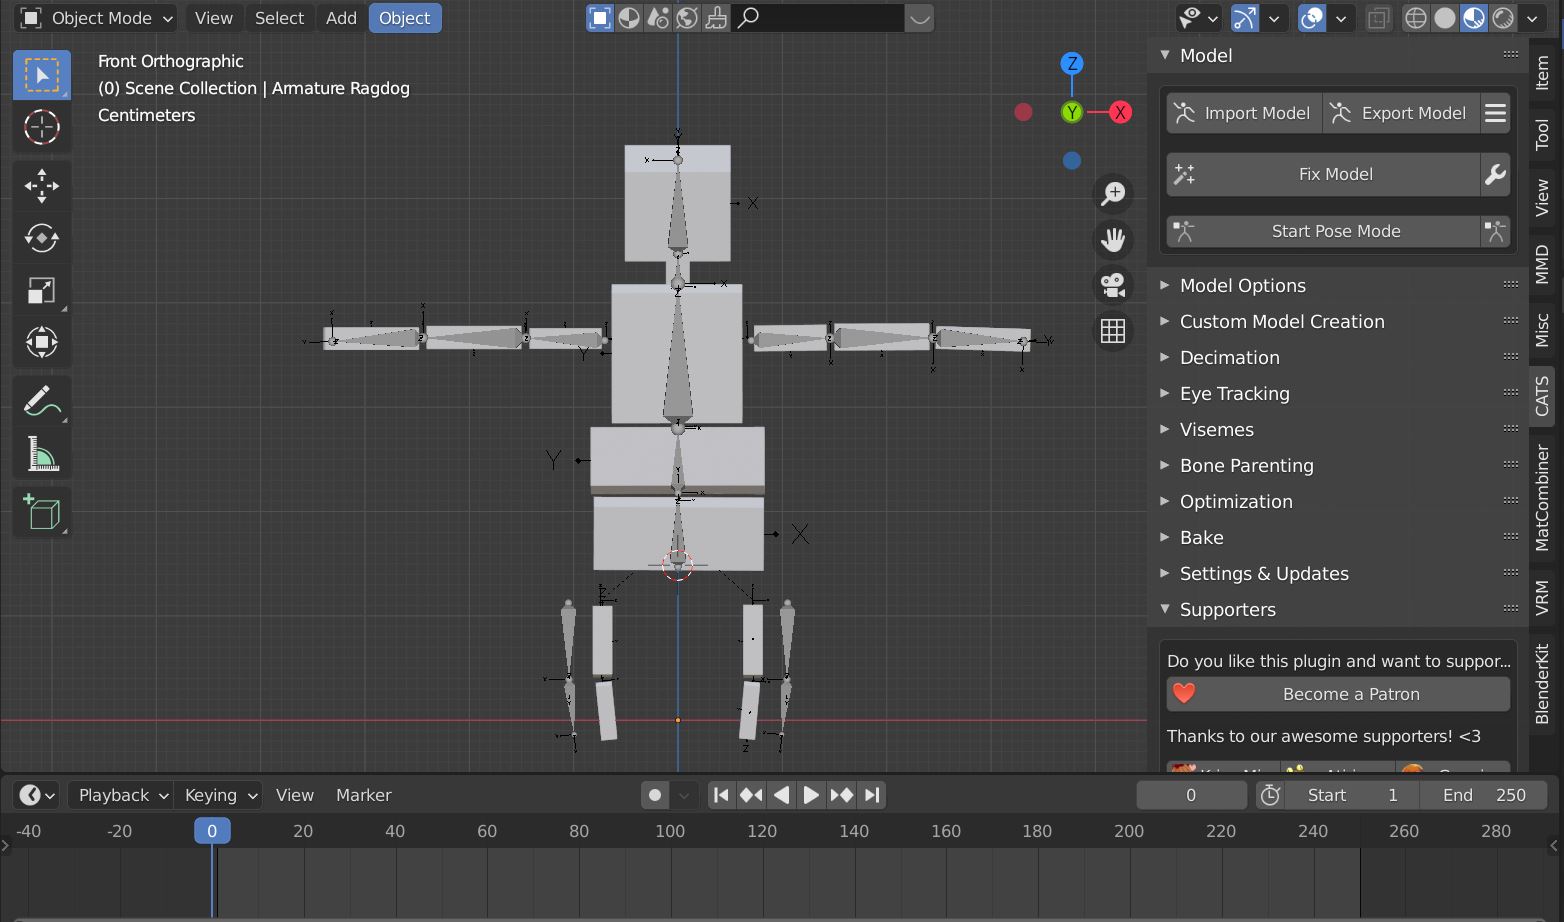
Task: Toggle viewport overlays
Action: pyautogui.click(x=1312, y=18)
